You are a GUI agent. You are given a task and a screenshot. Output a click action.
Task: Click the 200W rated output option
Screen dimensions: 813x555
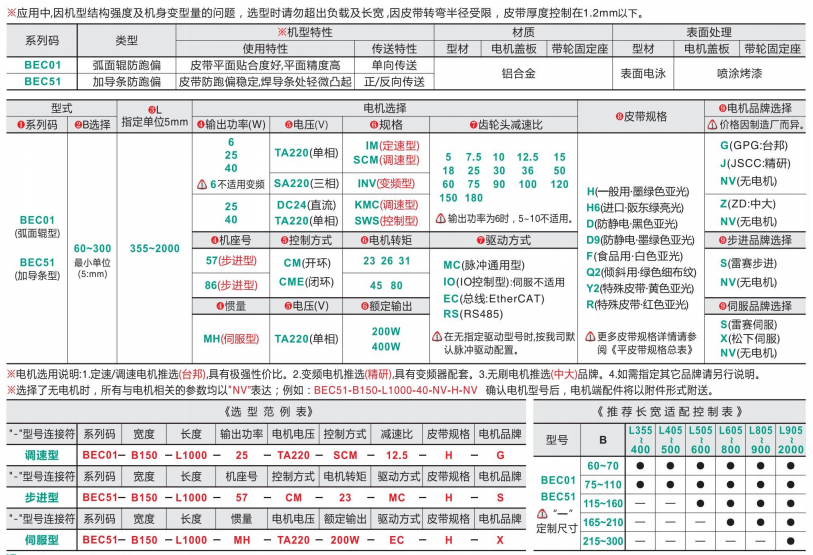pos(385,331)
